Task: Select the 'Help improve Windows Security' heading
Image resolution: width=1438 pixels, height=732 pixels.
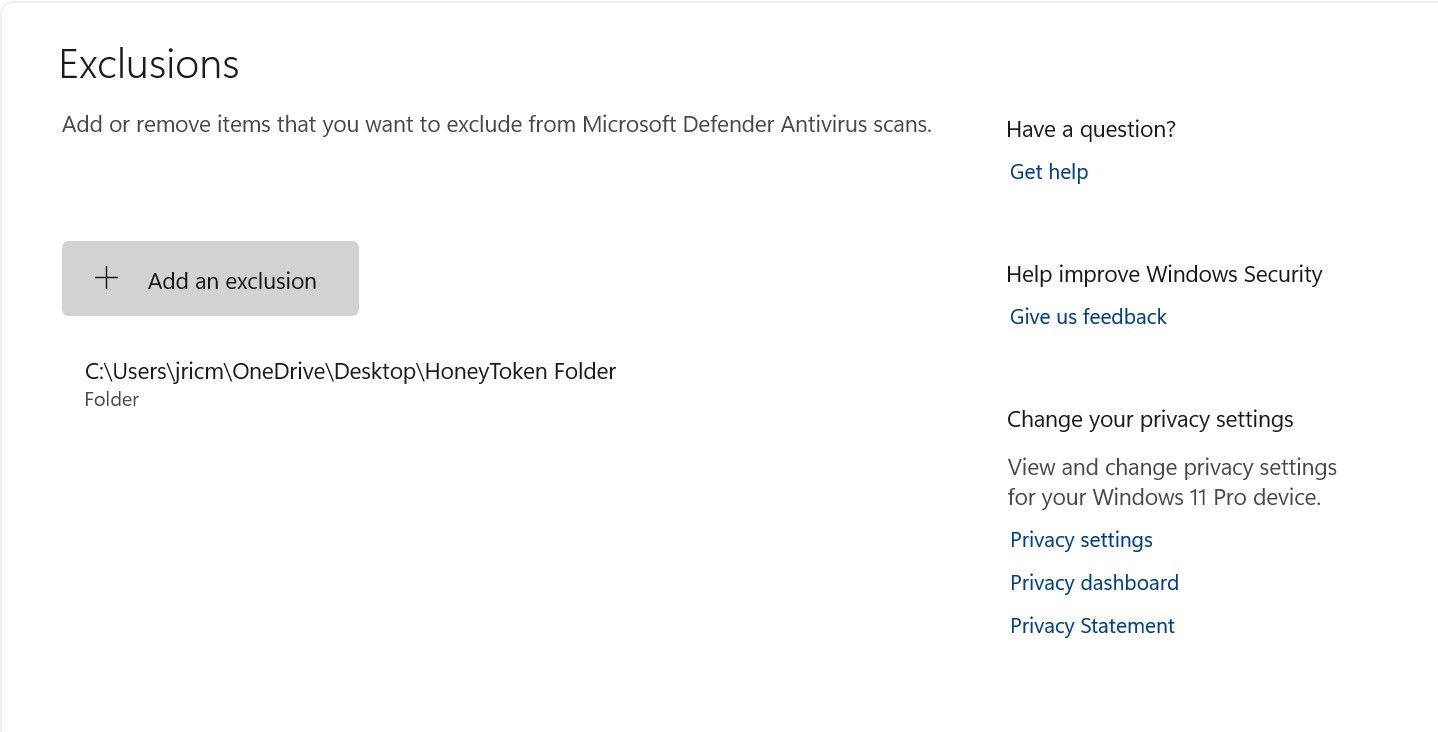Action: [x=1164, y=274]
